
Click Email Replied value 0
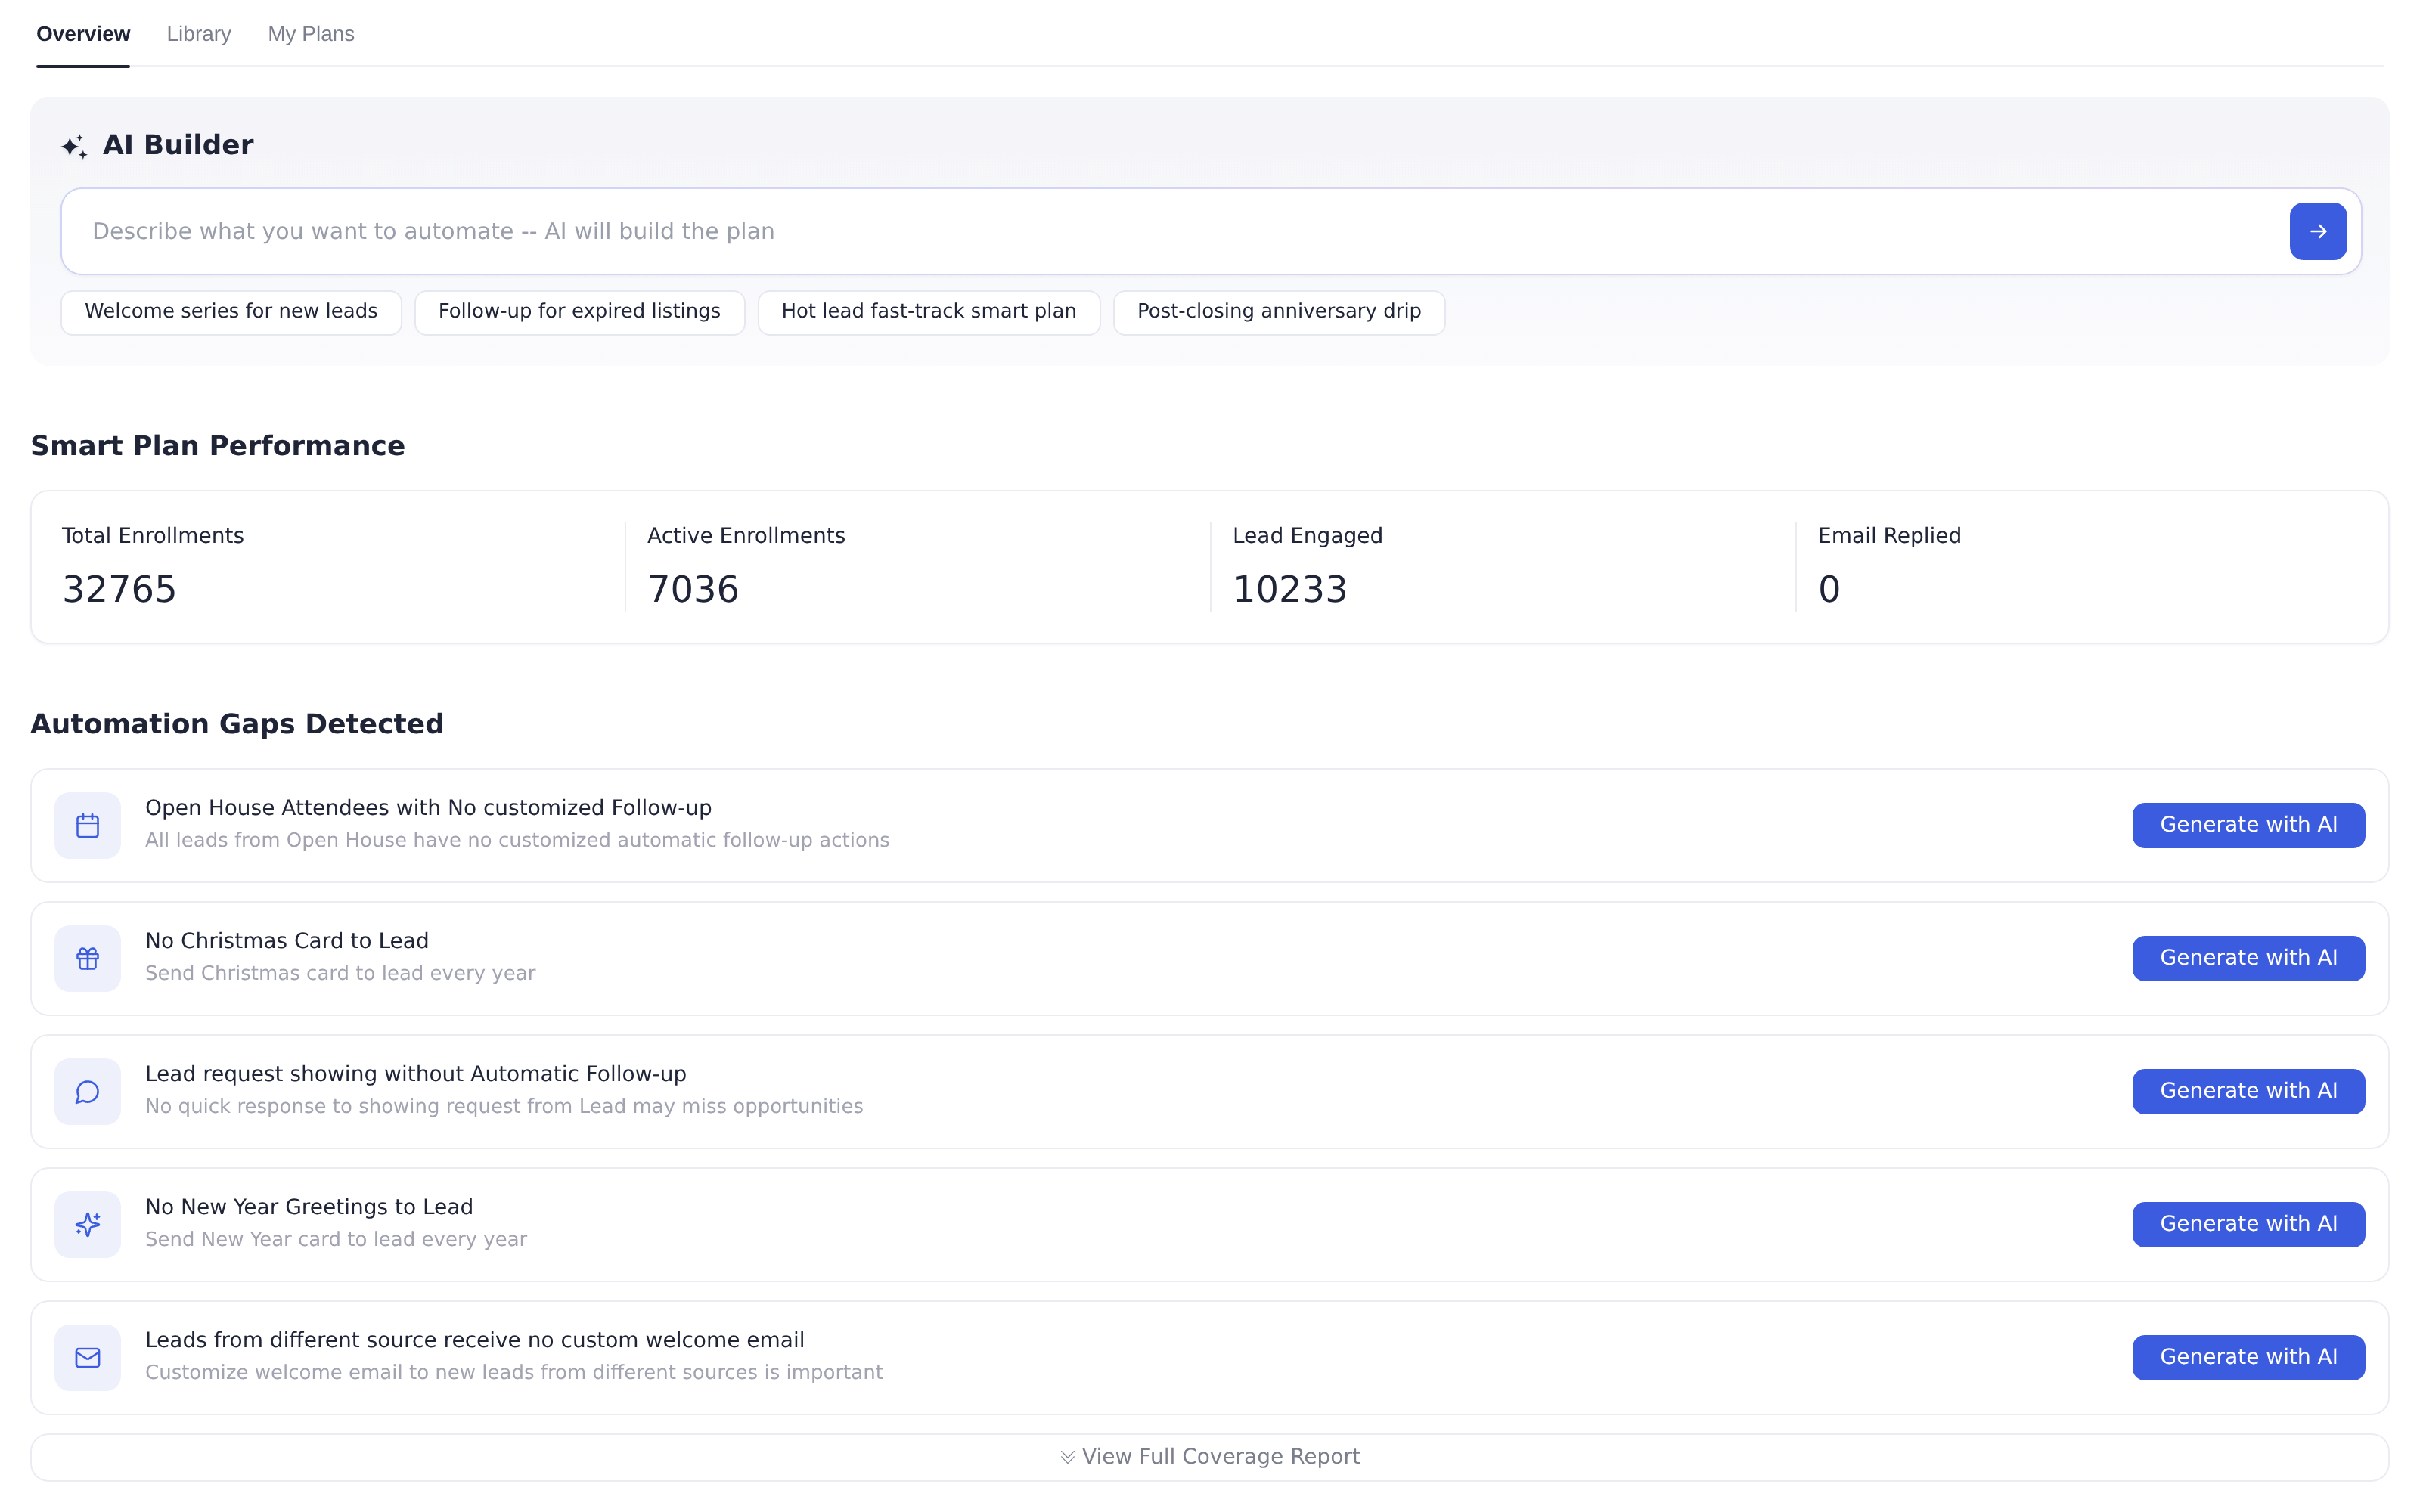1828,590
